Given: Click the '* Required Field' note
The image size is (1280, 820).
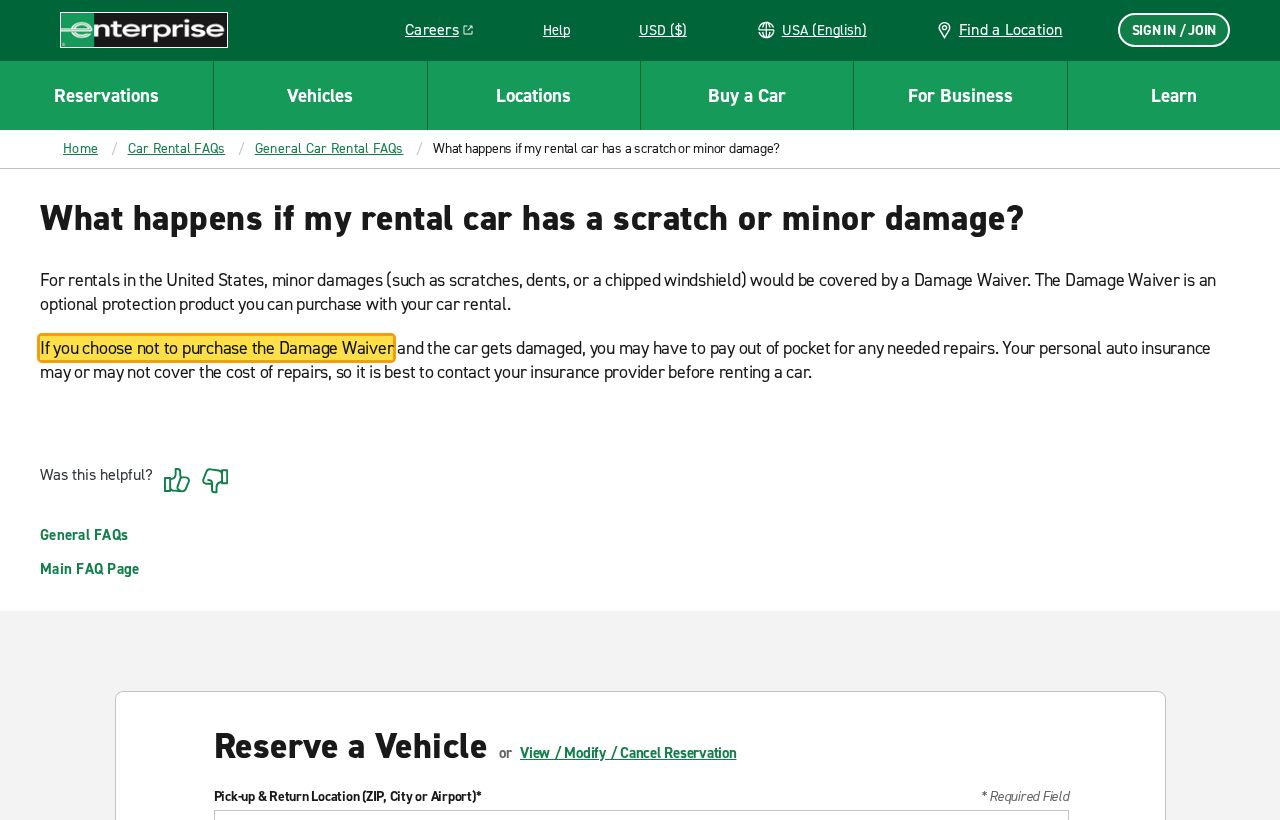Looking at the screenshot, I should tap(1025, 797).
